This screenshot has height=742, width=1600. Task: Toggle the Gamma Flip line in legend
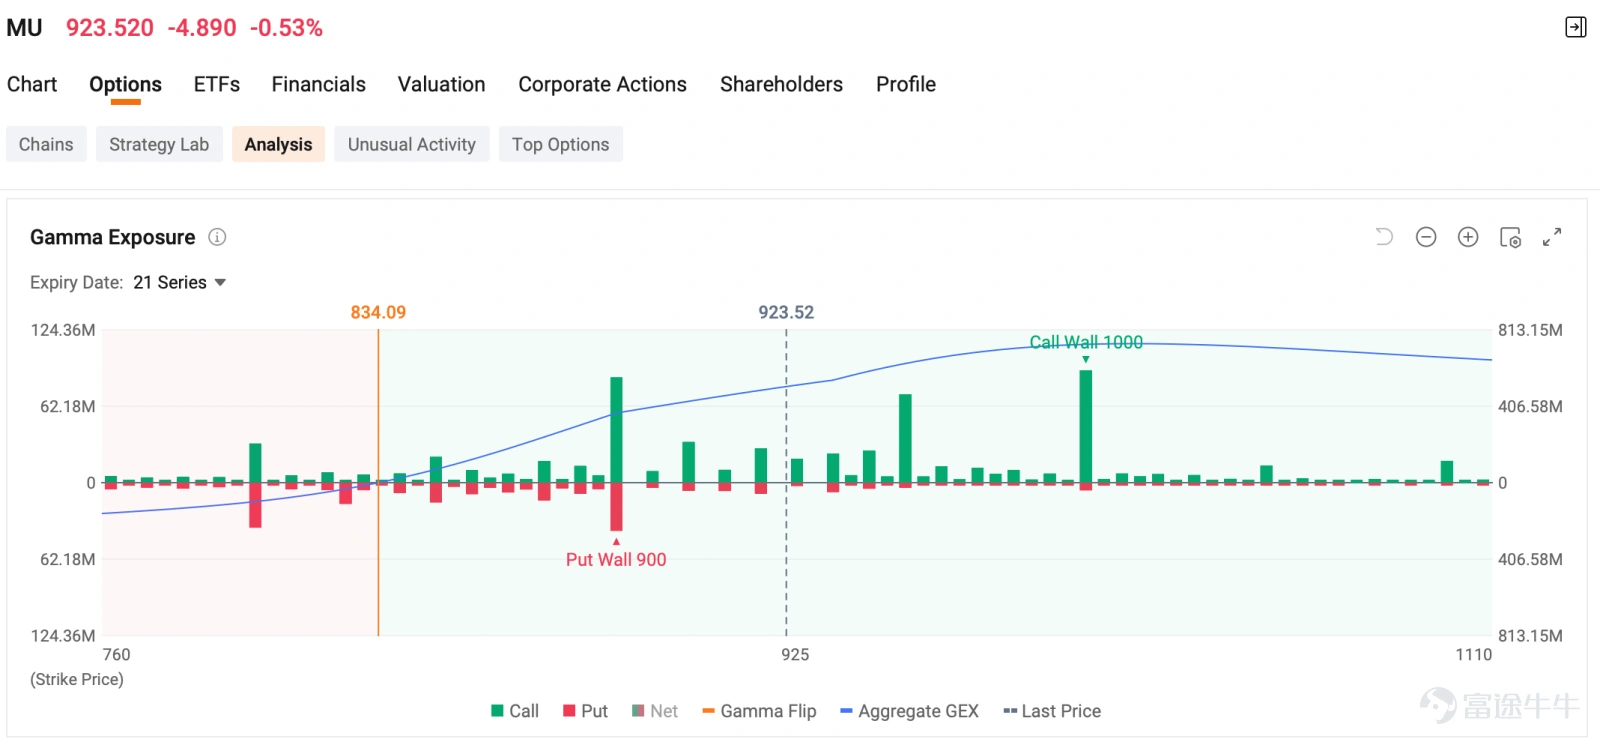759,711
